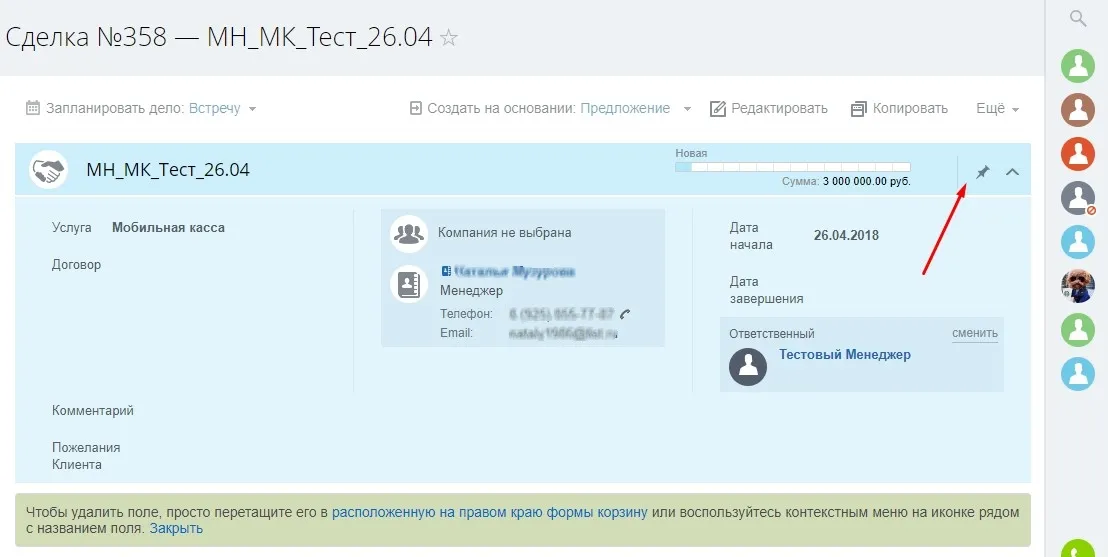The width and height of the screenshot is (1108, 557).
Task: Click the phone call icon next to number
Action: (x=625, y=314)
